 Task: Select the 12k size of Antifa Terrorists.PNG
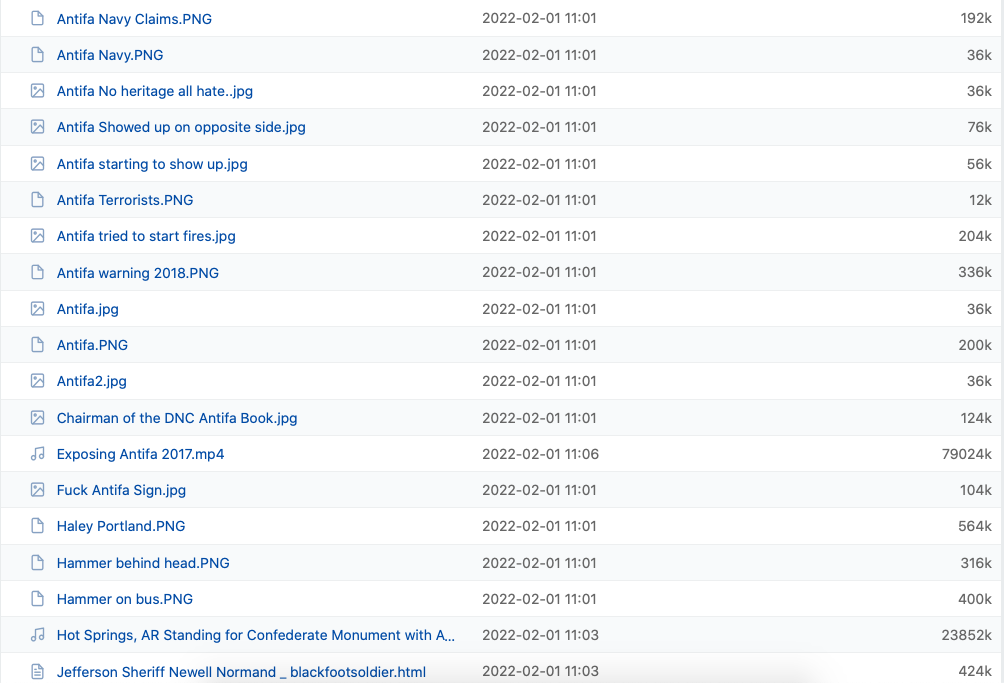(x=980, y=200)
